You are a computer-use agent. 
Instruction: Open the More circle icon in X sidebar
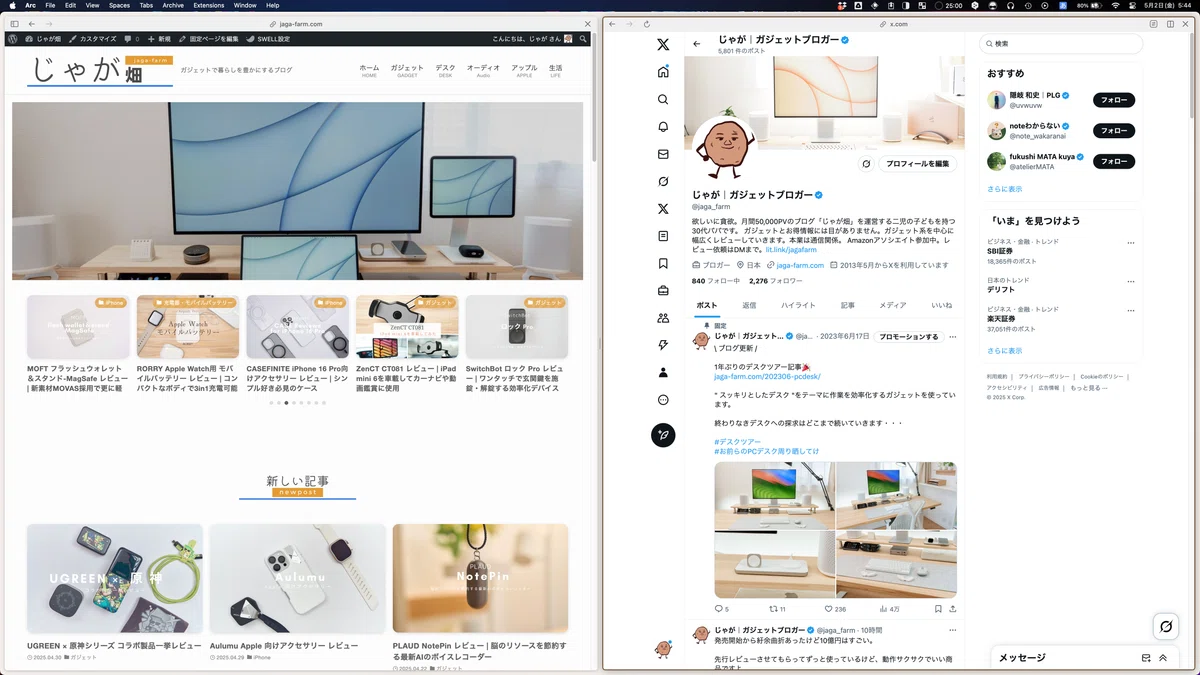[x=663, y=400]
